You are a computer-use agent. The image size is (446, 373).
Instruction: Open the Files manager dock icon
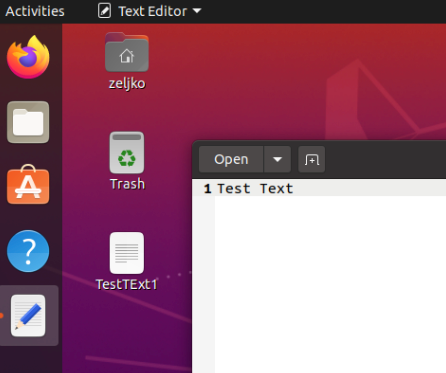(28, 122)
